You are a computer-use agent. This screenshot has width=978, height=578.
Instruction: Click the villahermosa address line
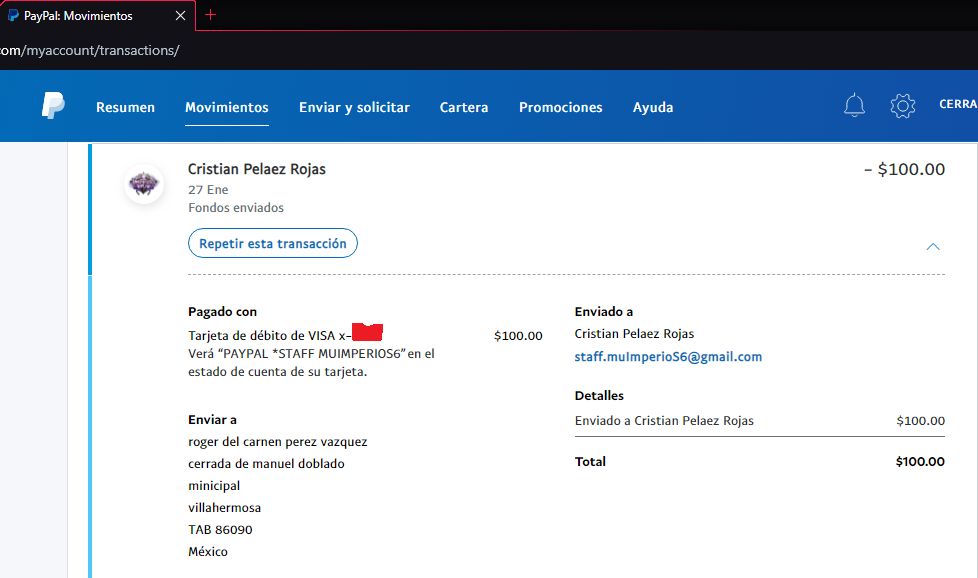(225, 508)
